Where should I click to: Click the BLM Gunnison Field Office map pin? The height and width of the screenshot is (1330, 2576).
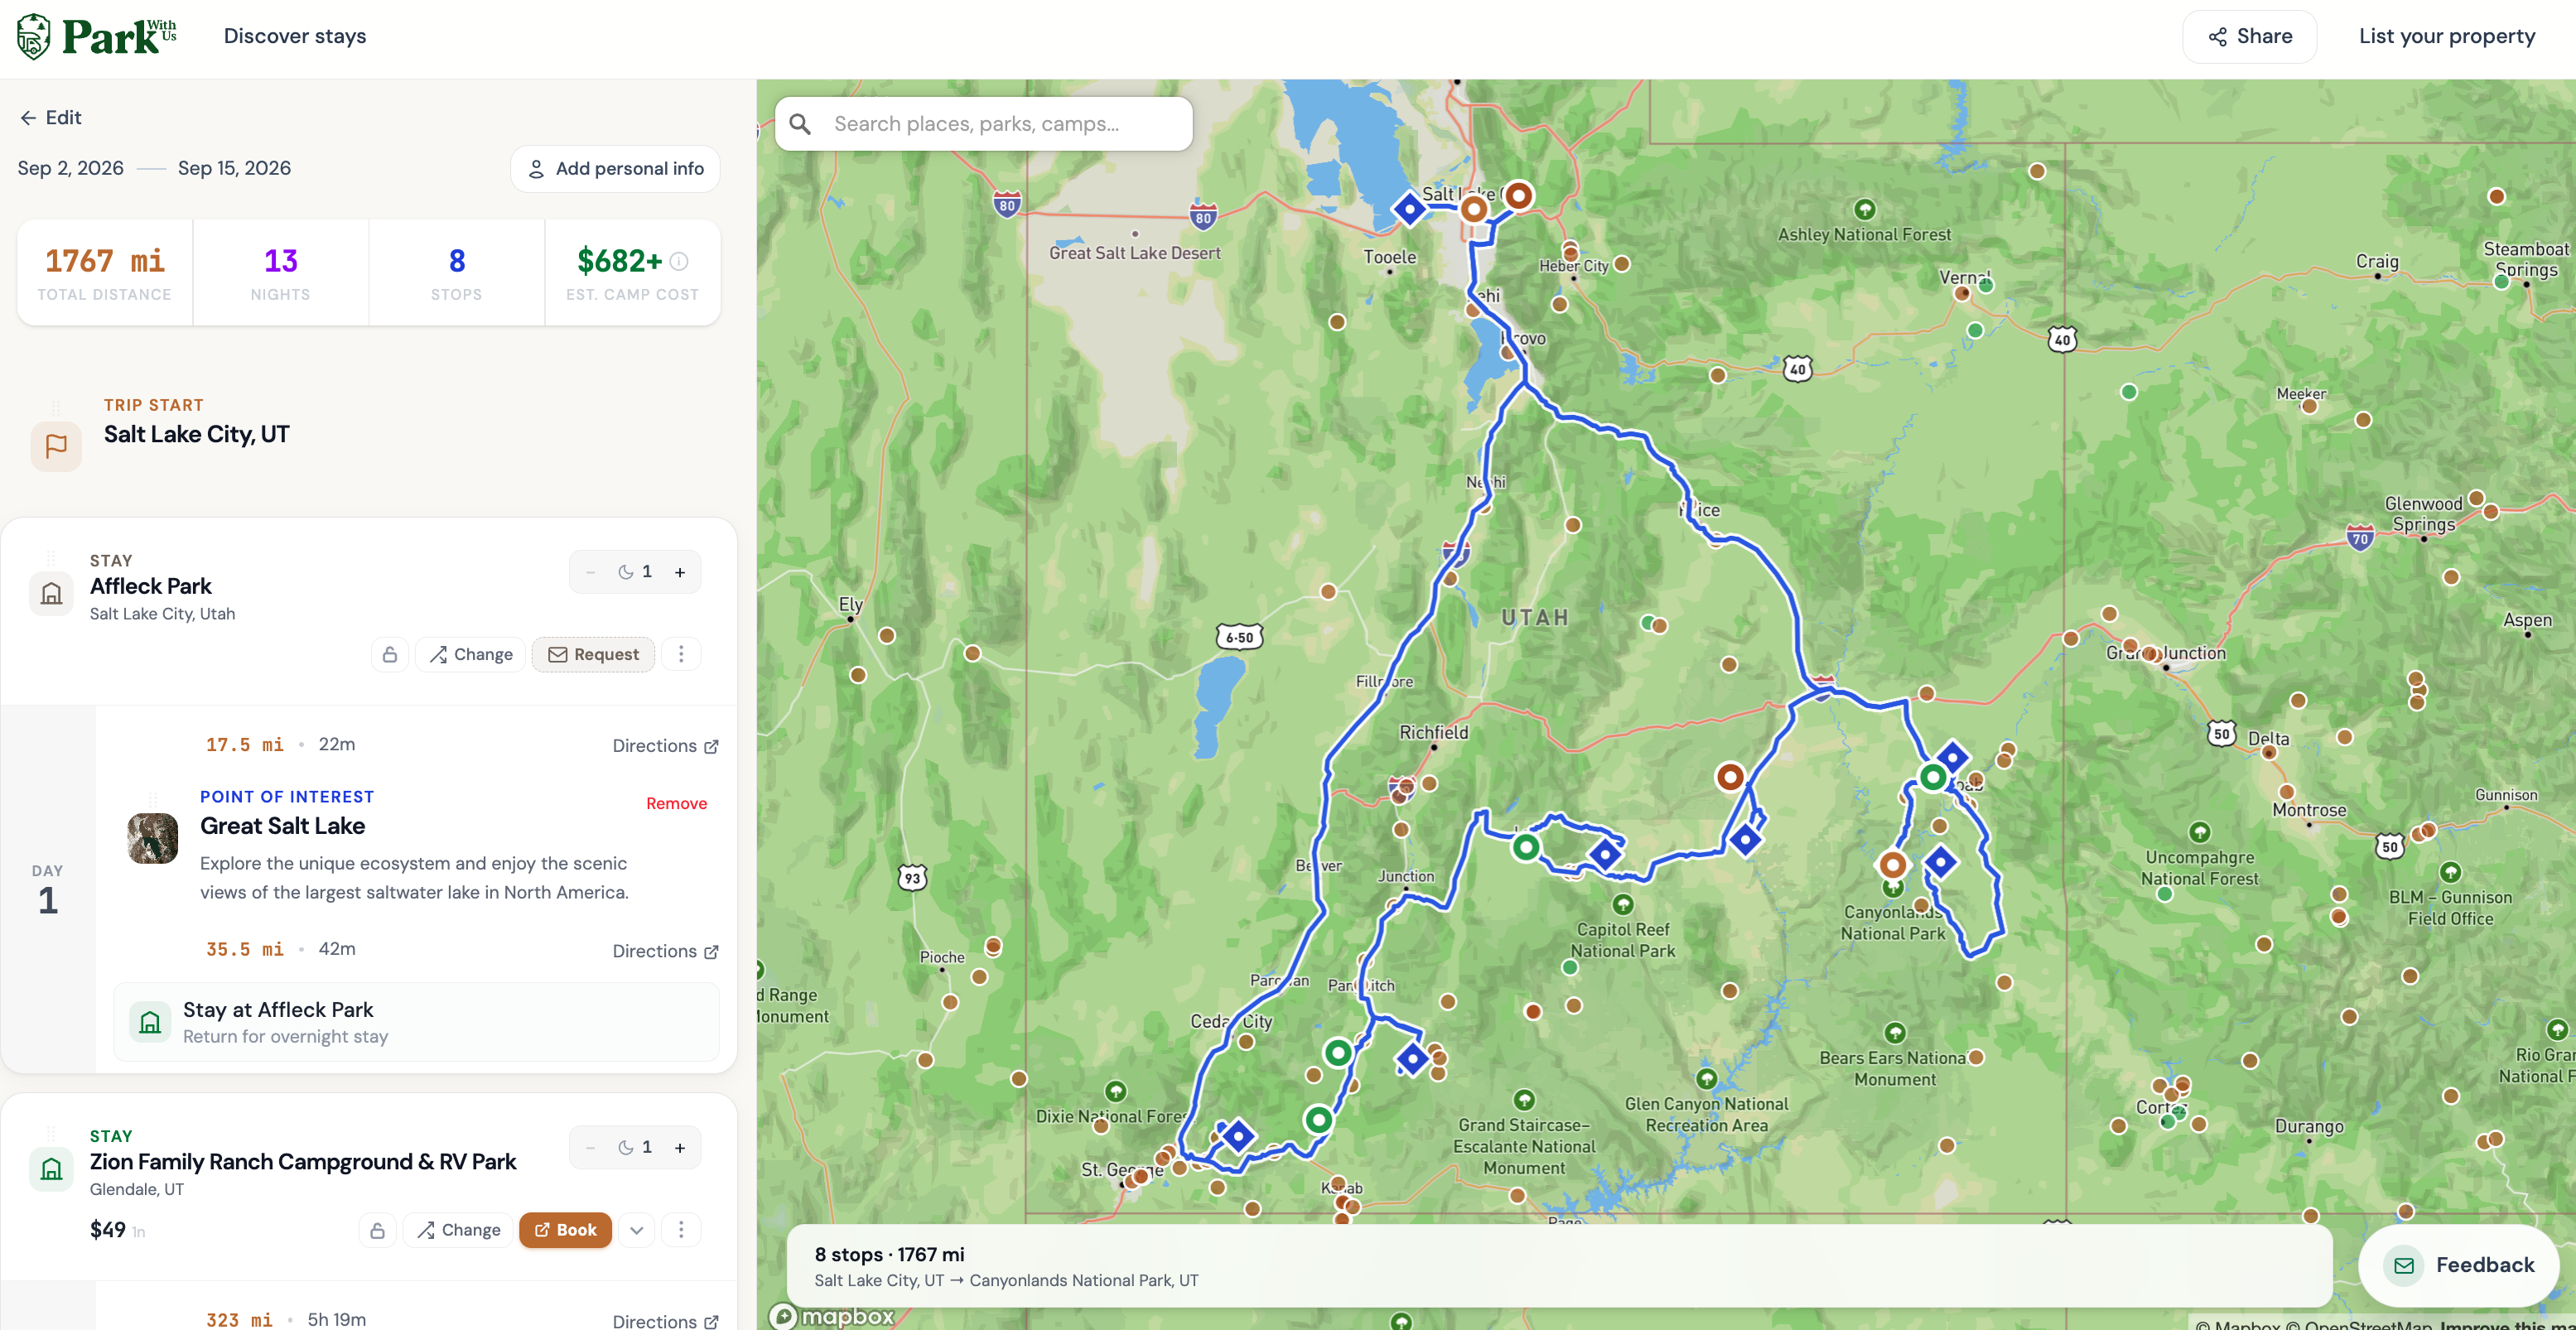tap(2450, 872)
